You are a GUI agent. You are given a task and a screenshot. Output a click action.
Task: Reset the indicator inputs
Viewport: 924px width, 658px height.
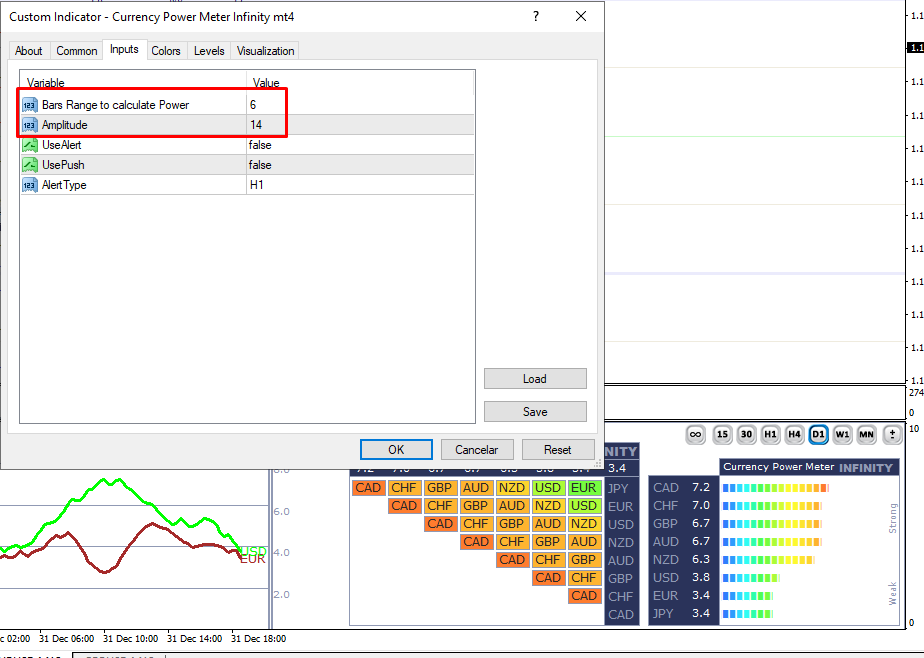tap(557, 449)
